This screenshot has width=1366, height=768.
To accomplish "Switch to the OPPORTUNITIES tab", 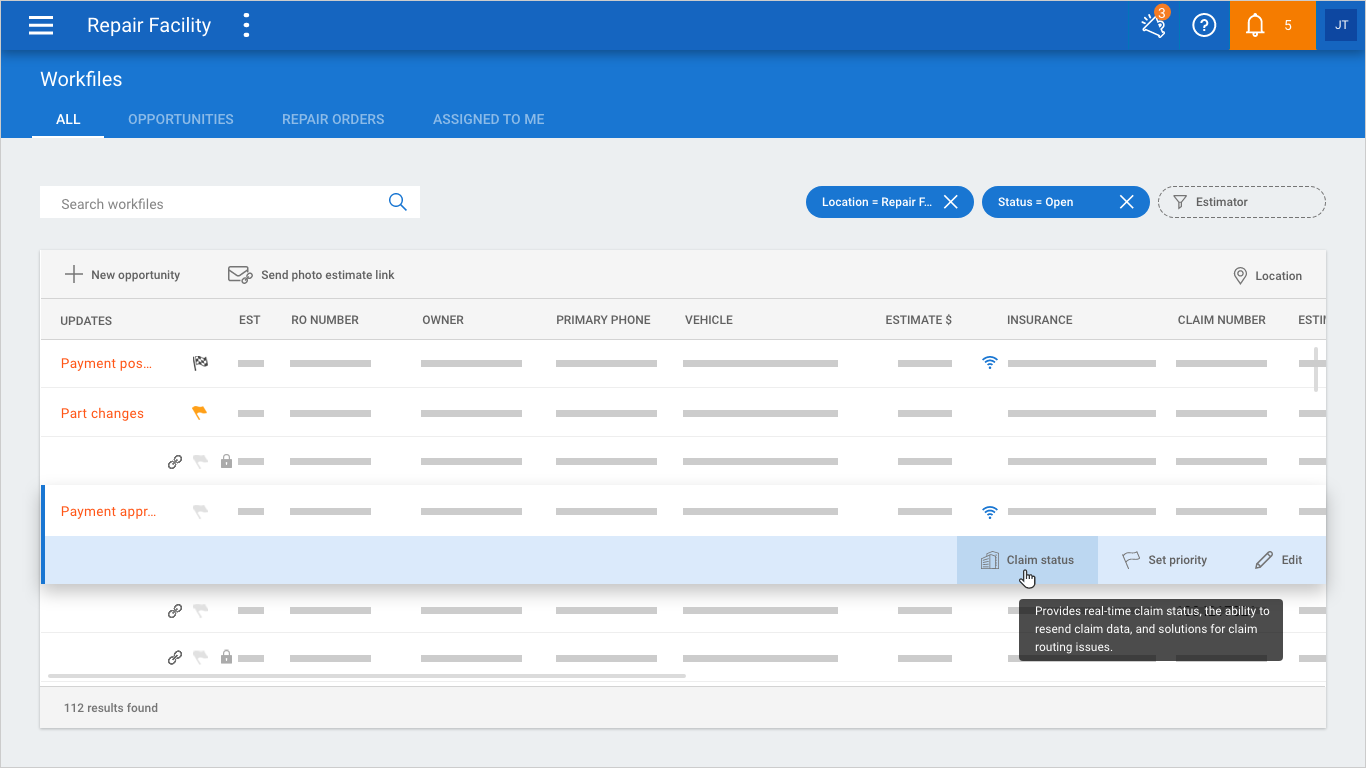I will click(x=181, y=119).
